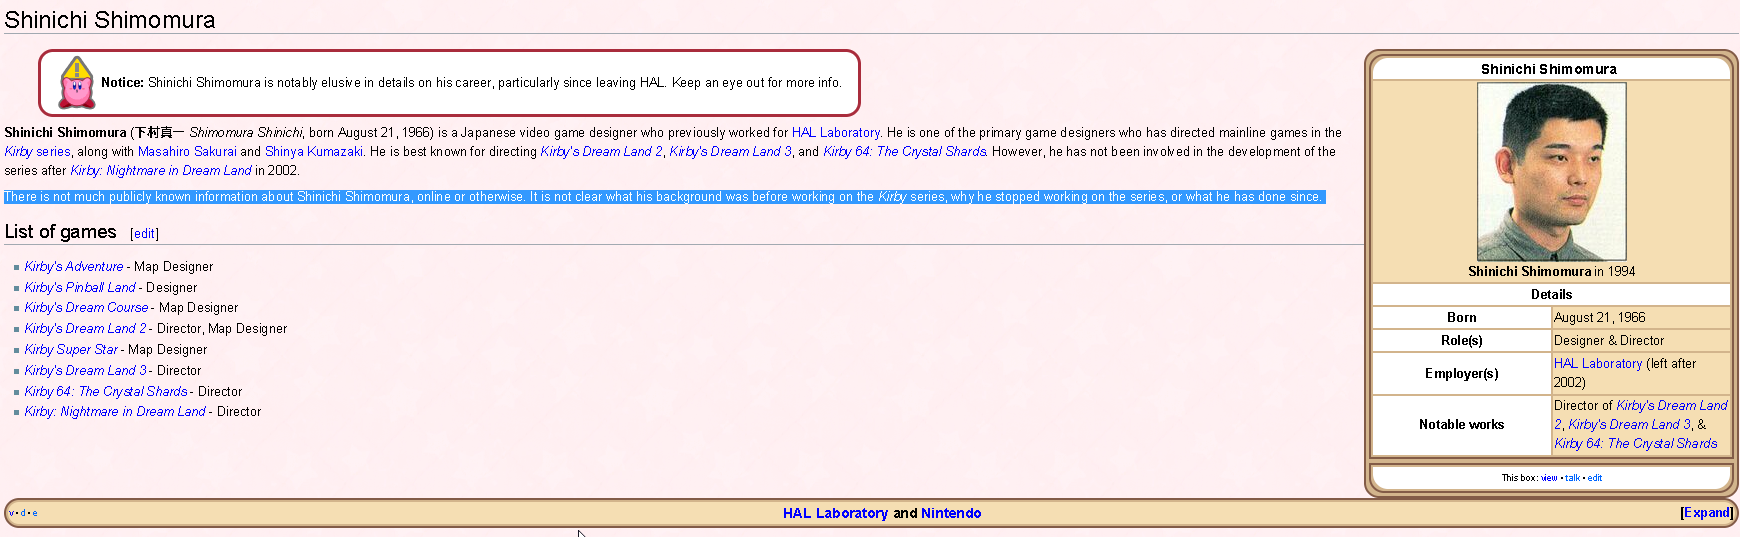Click the navbox 'e' edit link

point(35,513)
